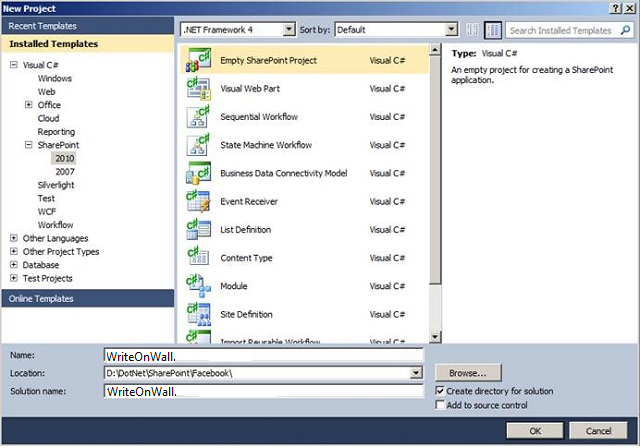Click the List Definition template icon

coord(198,230)
